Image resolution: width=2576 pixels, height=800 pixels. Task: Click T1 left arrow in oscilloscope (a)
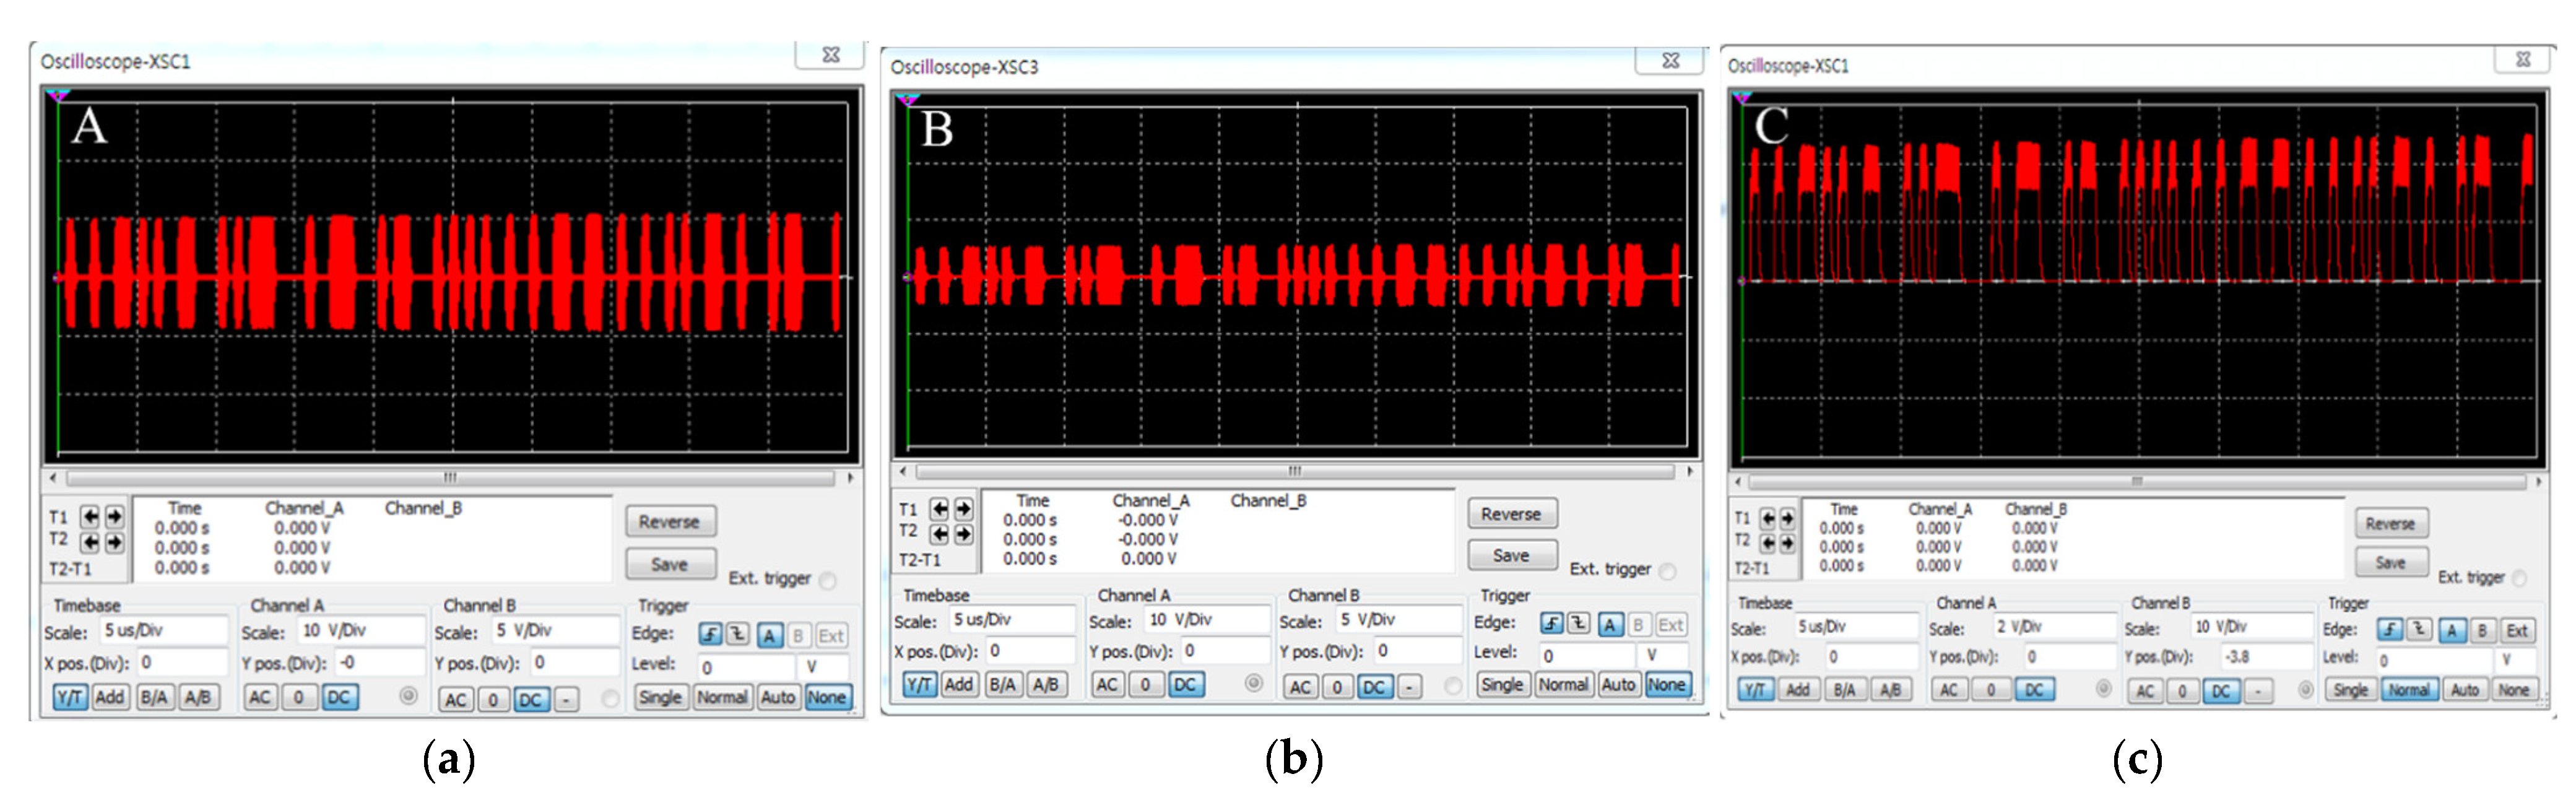(91, 516)
